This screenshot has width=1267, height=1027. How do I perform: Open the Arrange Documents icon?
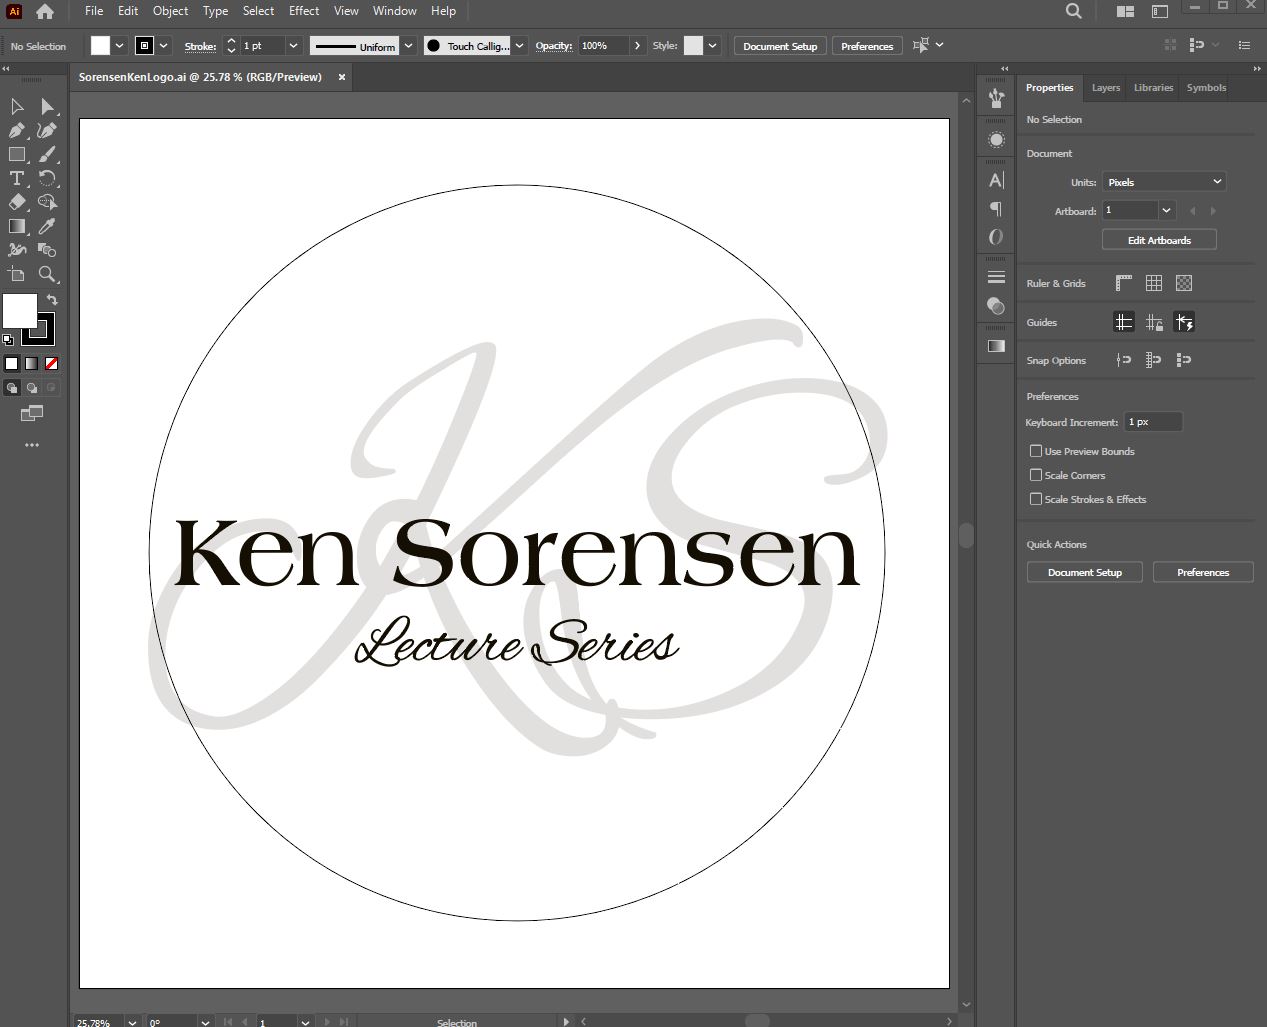pos(1125,11)
